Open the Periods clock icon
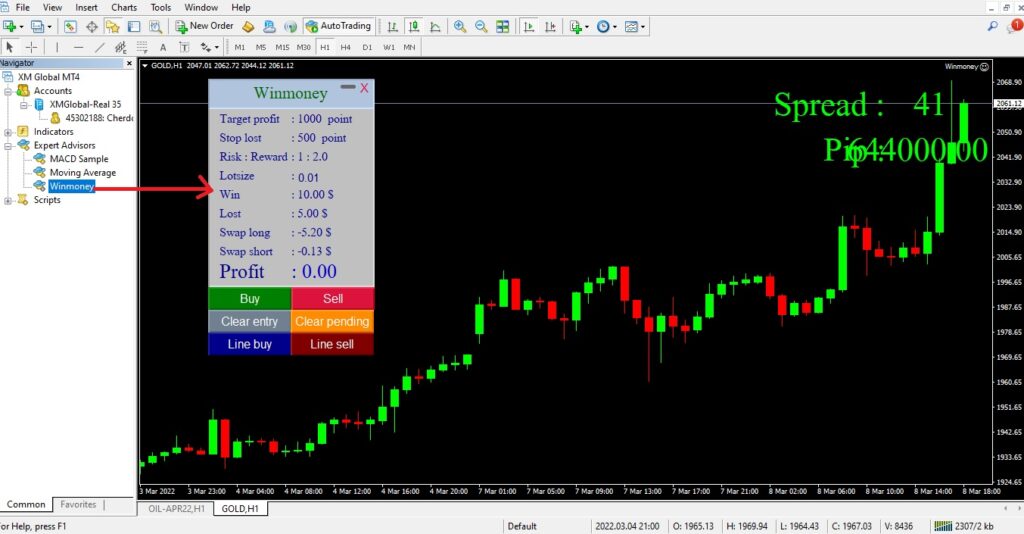Image resolution: width=1024 pixels, height=534 pixels. pos(603,26)
